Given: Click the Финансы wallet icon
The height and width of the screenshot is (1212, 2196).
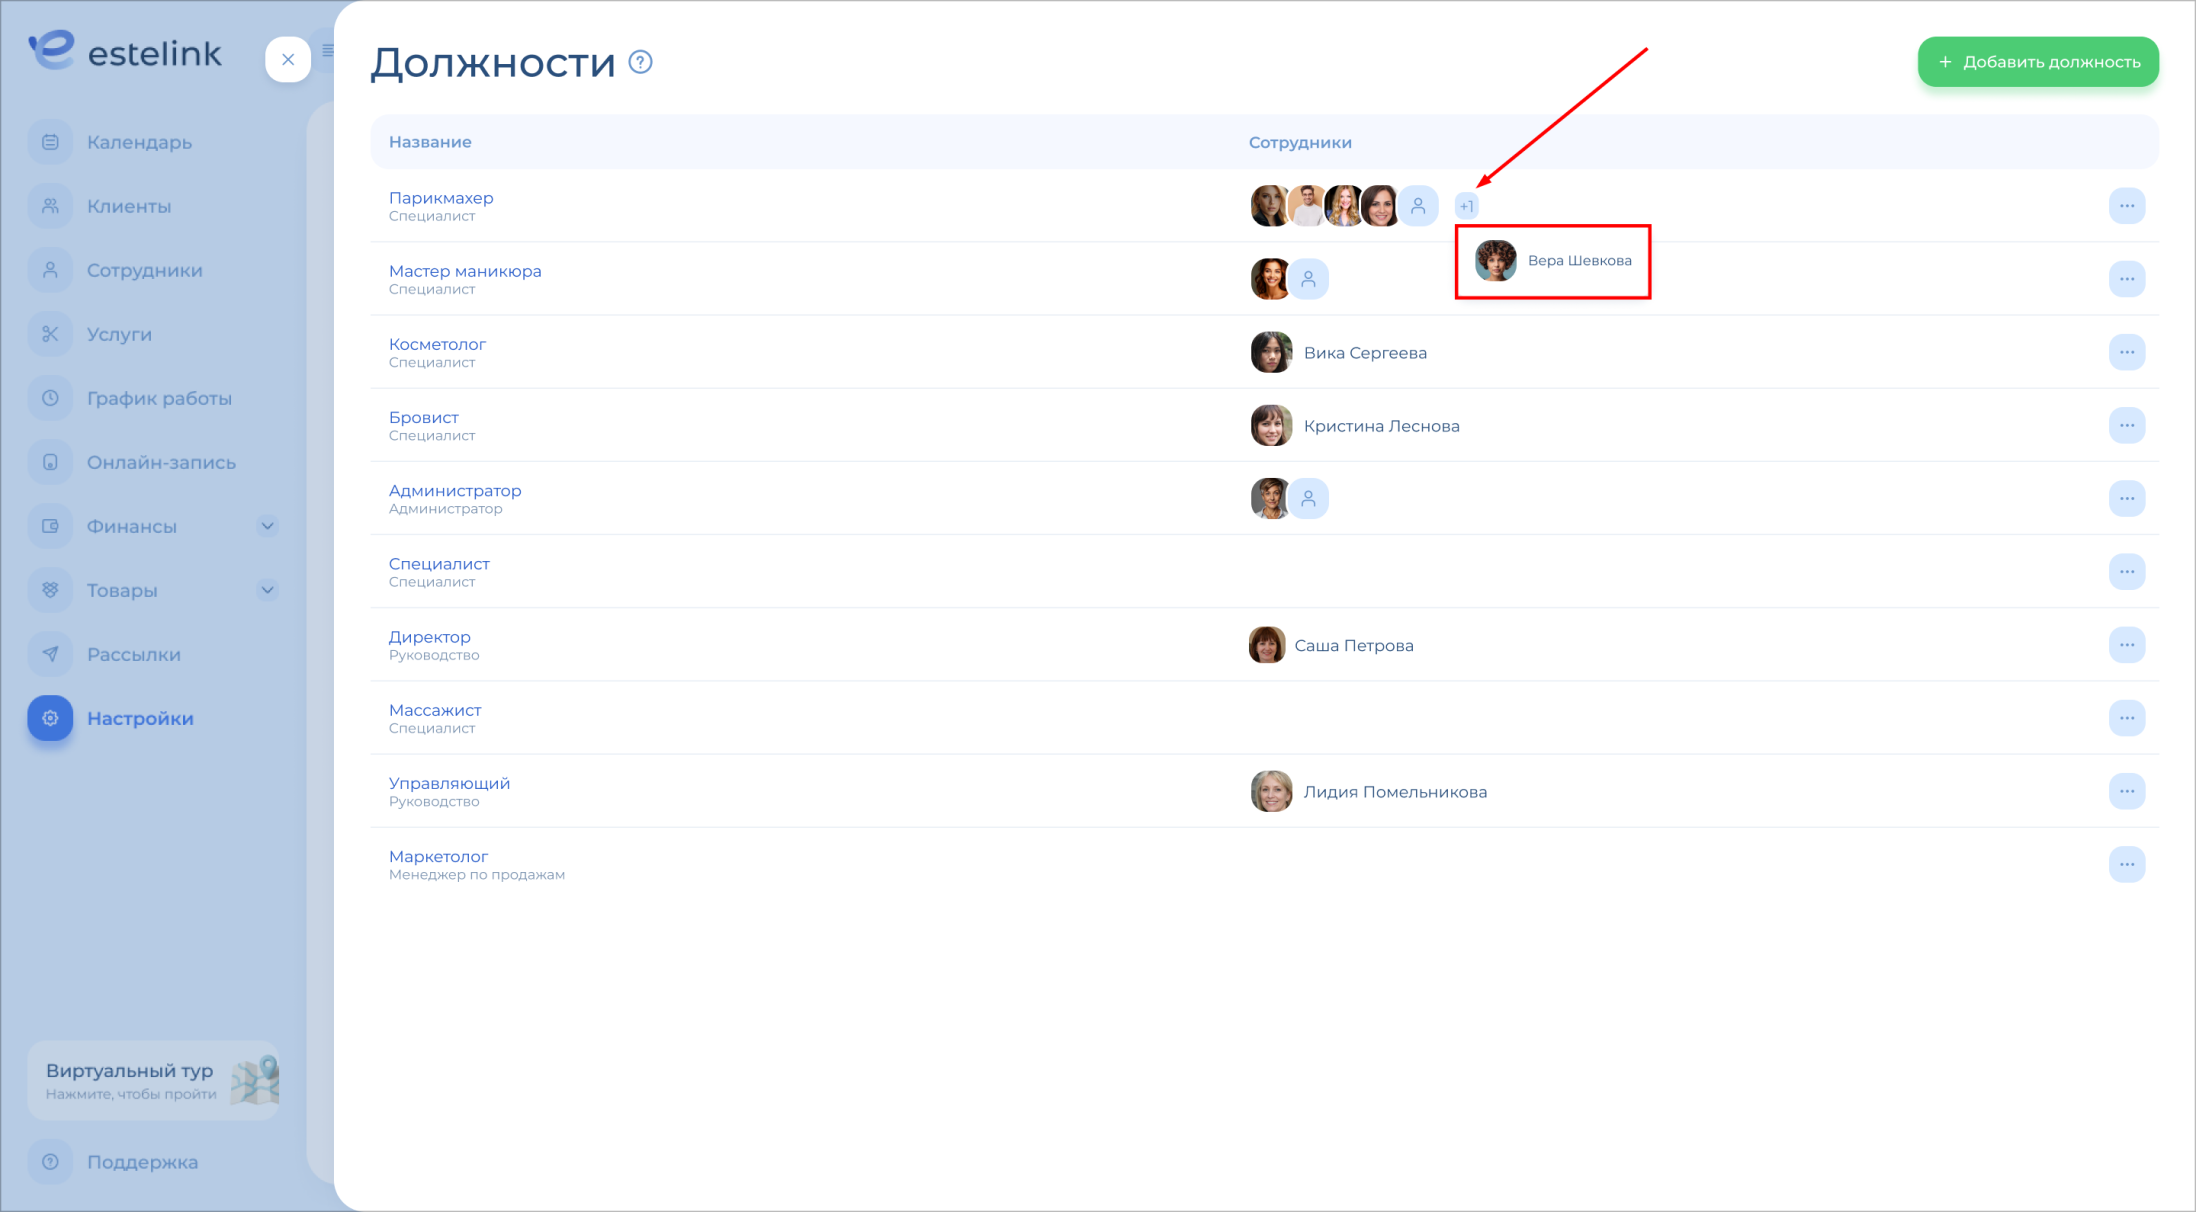Looking at the screenshot, I should click(x=50, y=526).
